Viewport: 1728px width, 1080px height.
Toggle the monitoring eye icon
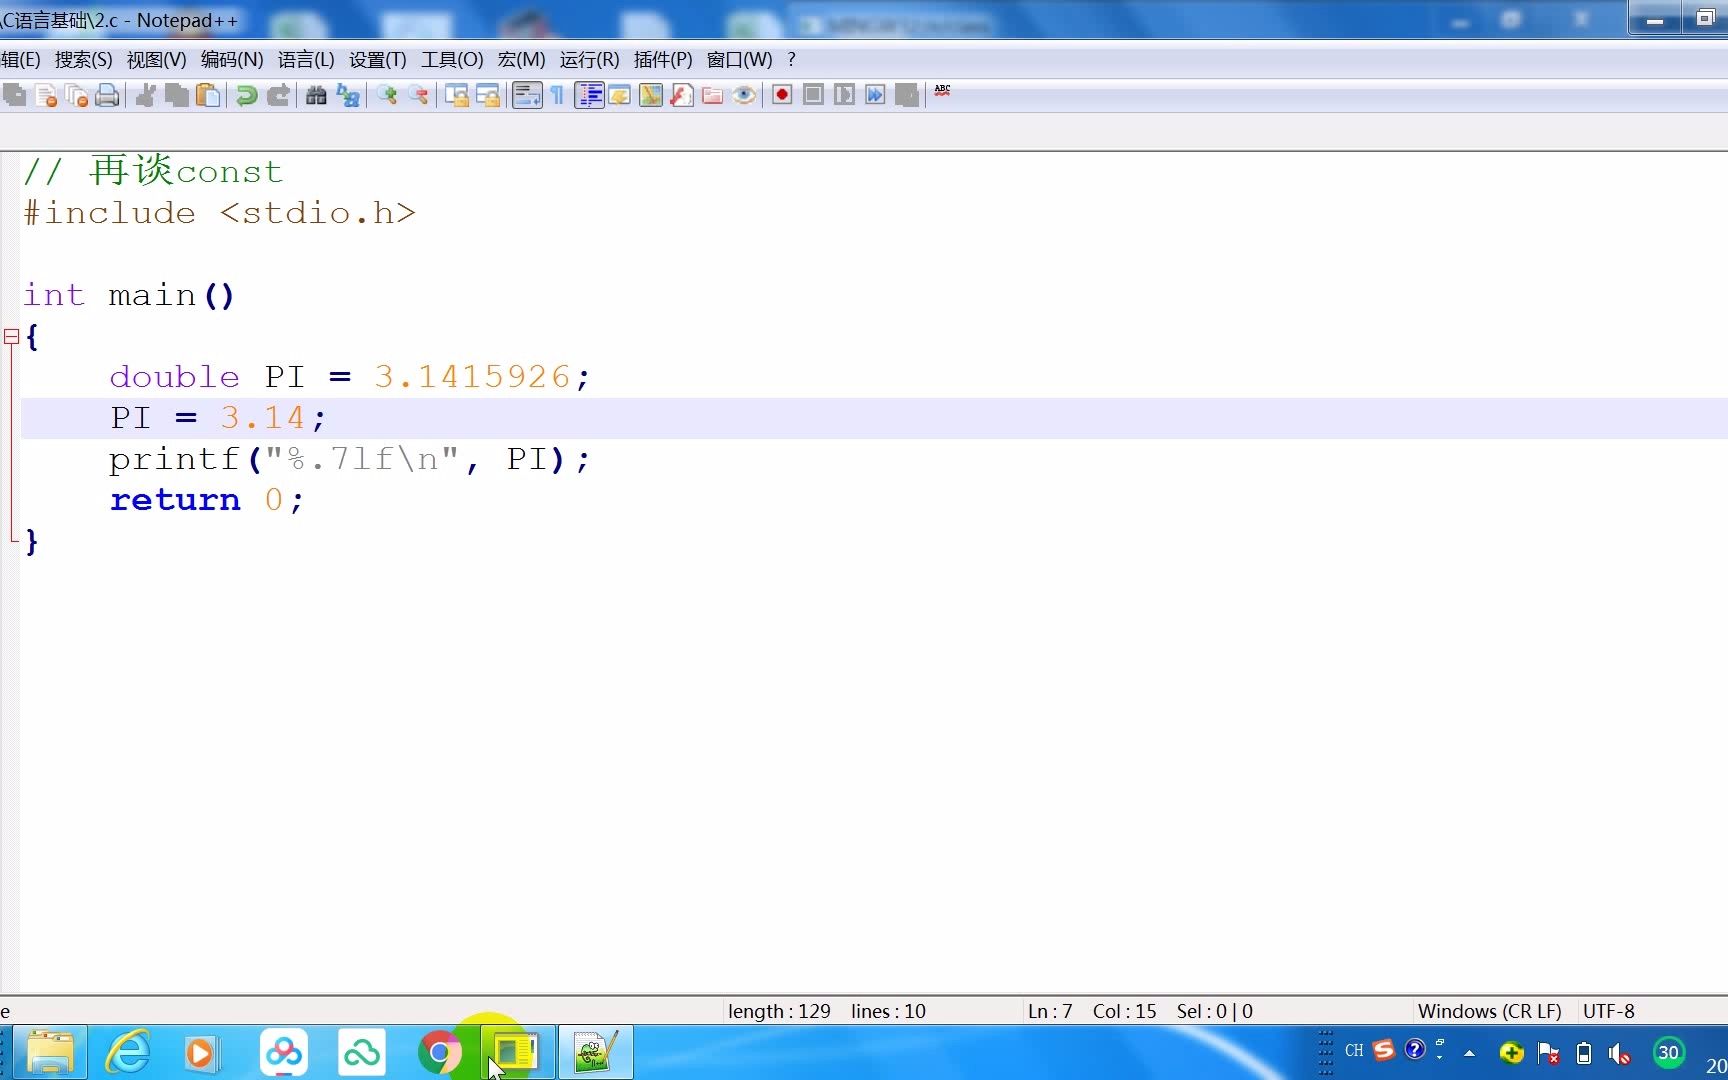(x=744, y=95)
